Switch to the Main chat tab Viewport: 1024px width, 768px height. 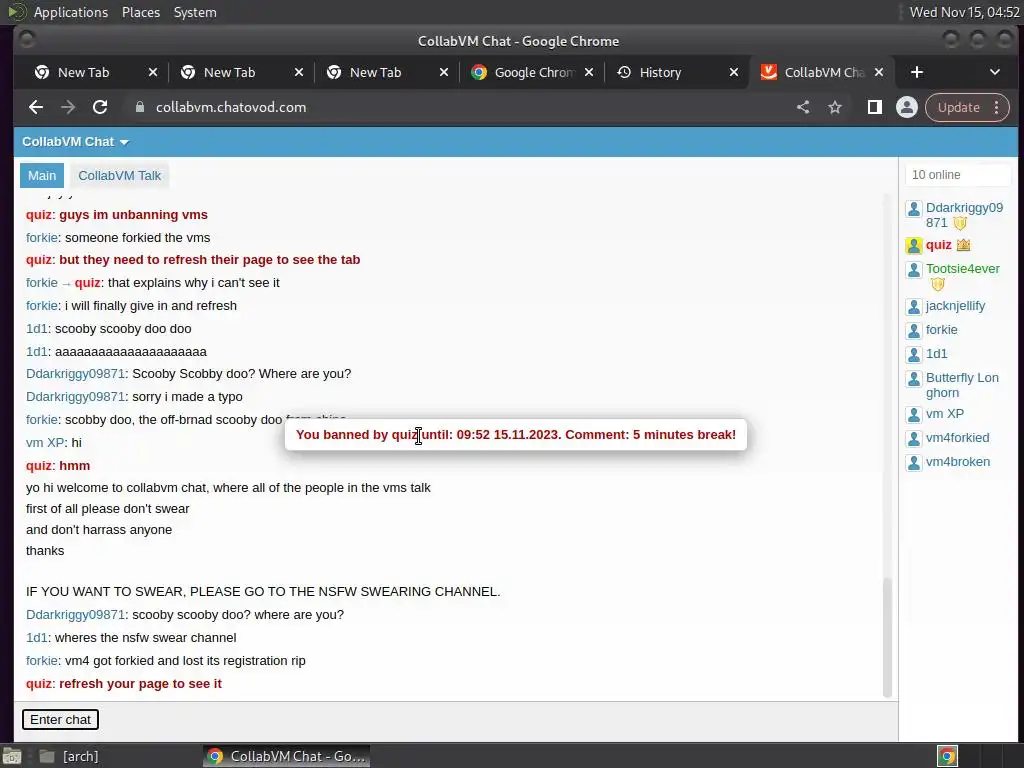pos(42,176)
